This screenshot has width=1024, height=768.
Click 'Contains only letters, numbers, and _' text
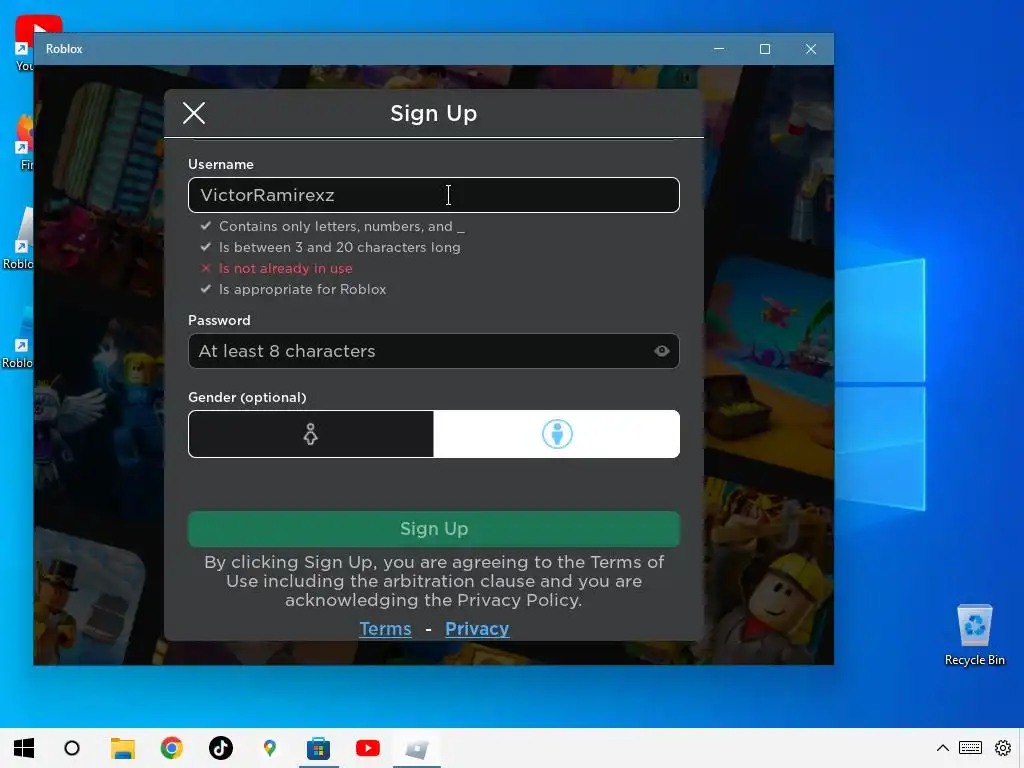pyautogui.click(x=342, y=227)
